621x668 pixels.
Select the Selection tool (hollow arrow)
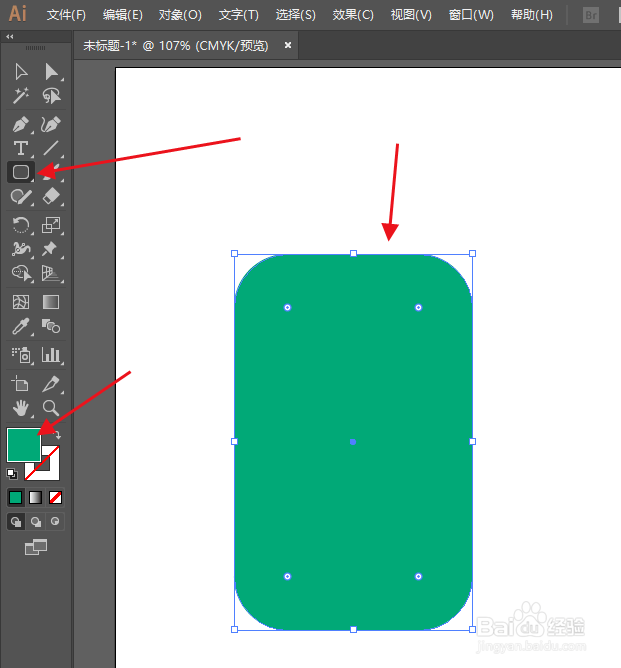21,72
